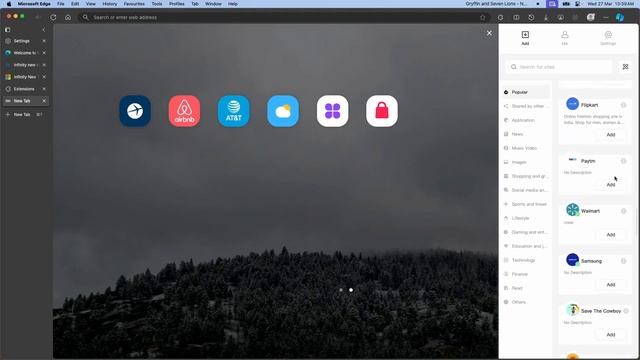Switch to the Extensions vertical tab

(25, 89)
